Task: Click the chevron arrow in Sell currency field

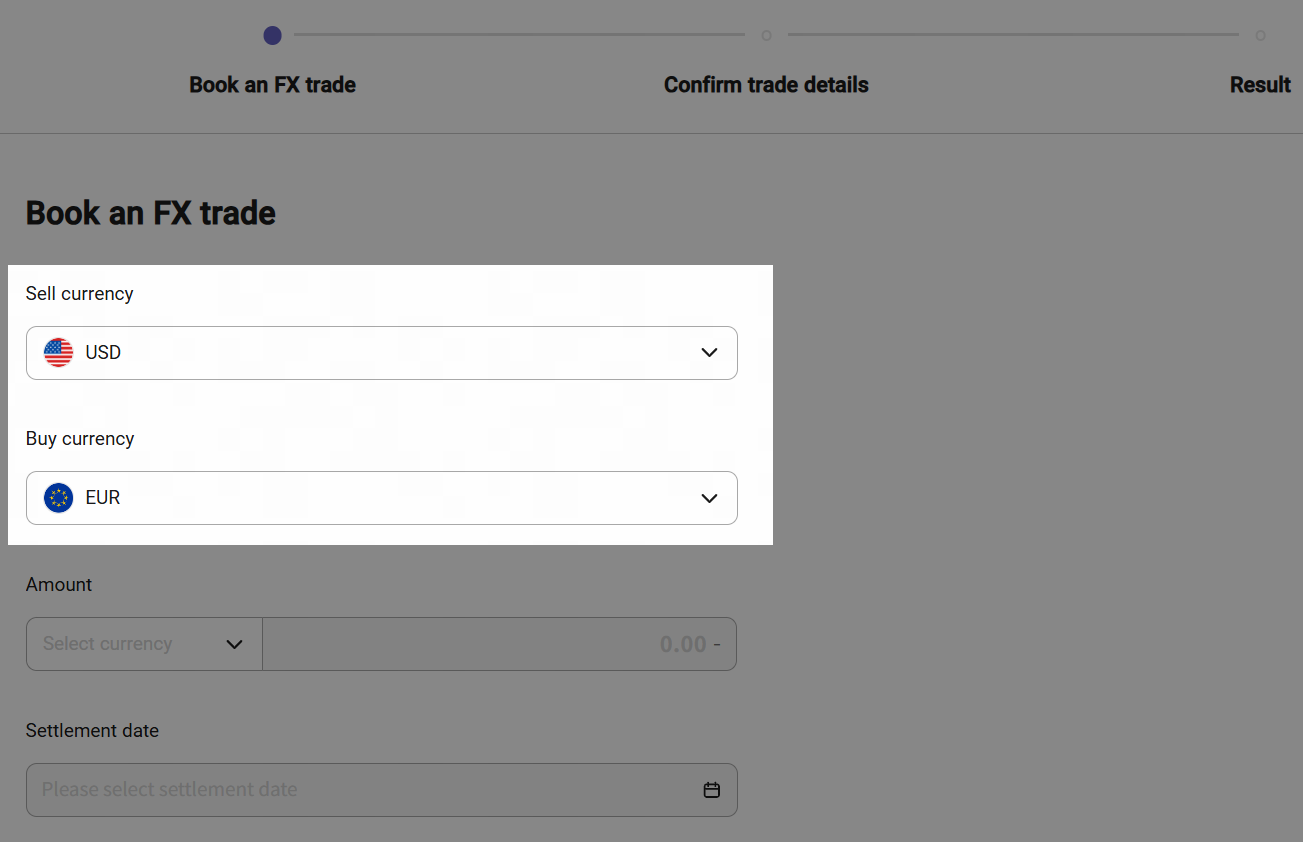Action: [x=709, y=353]
